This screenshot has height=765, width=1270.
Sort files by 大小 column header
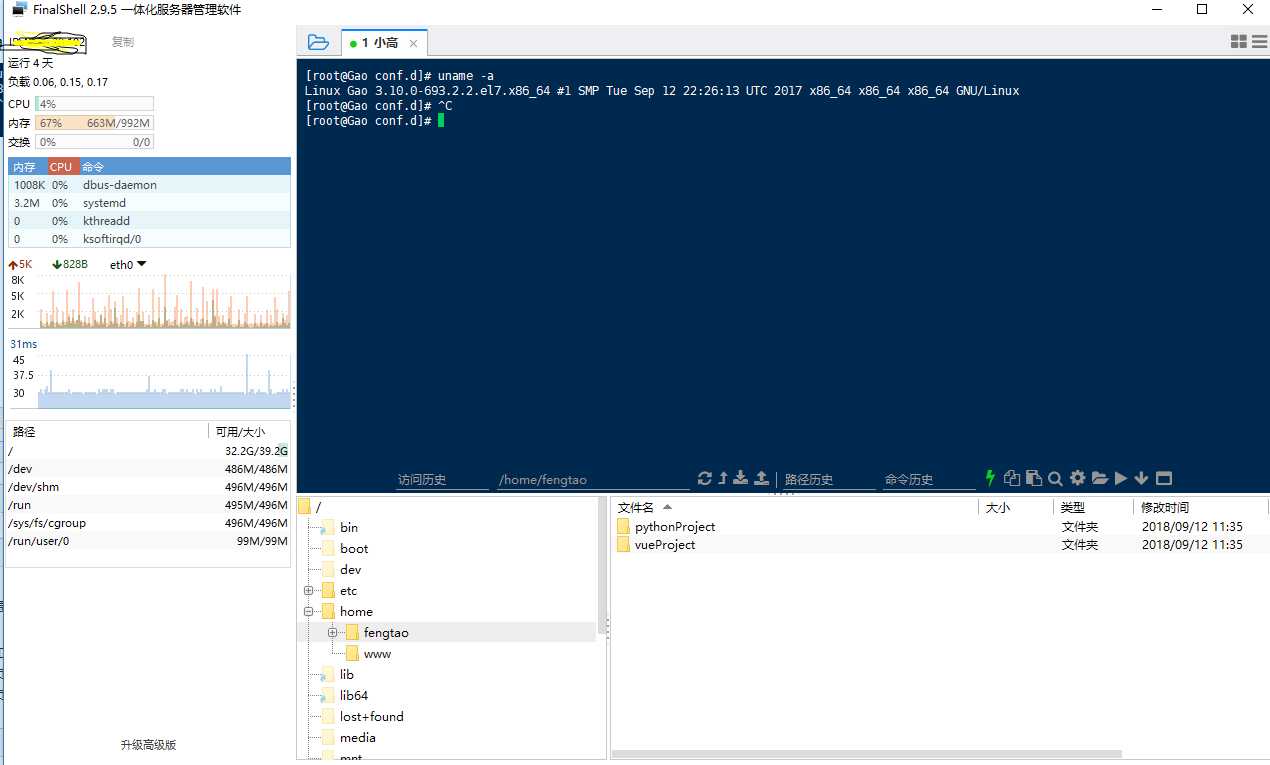click(1016, 507)
